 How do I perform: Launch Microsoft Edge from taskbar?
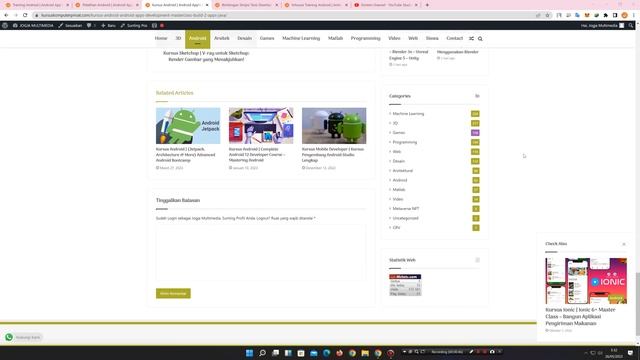pyautogui.click(x=327, y=353)
